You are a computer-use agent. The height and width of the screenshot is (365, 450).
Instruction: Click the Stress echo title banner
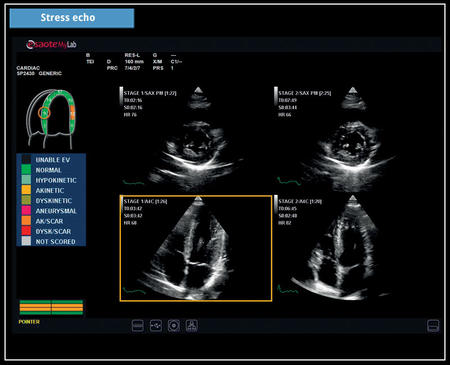[x=72, y=18]
